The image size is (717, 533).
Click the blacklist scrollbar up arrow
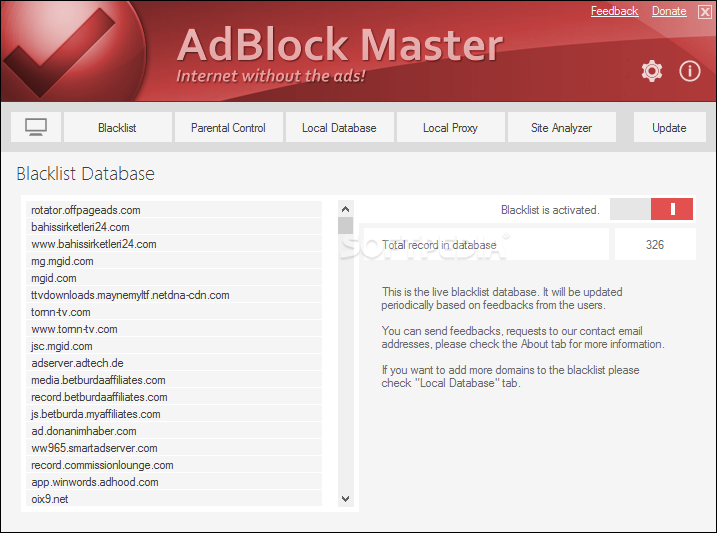coord(346,209)
